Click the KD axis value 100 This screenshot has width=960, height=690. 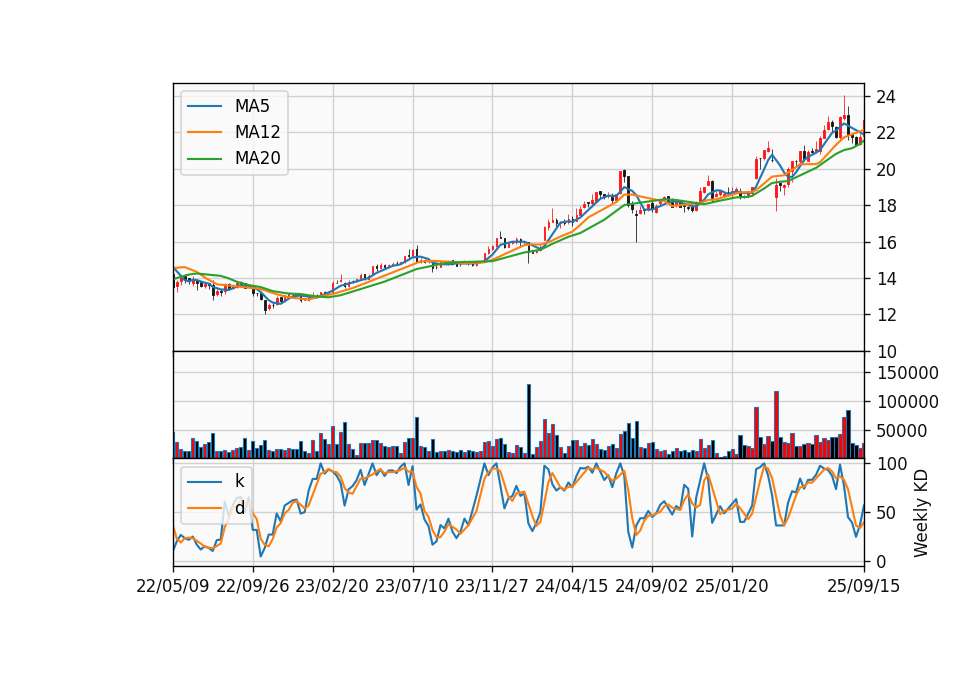892,464
